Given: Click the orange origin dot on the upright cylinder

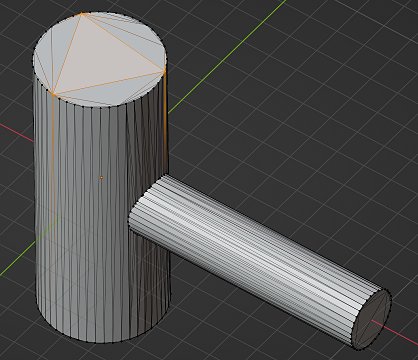Looking at the screenshot, I should coord(102,179).
